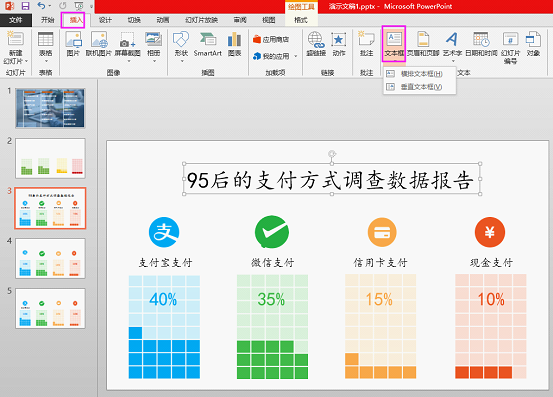Viewport: 553px width, 397px height.
Task: Click the 40% label in blue chart
Action: (163, 299)
